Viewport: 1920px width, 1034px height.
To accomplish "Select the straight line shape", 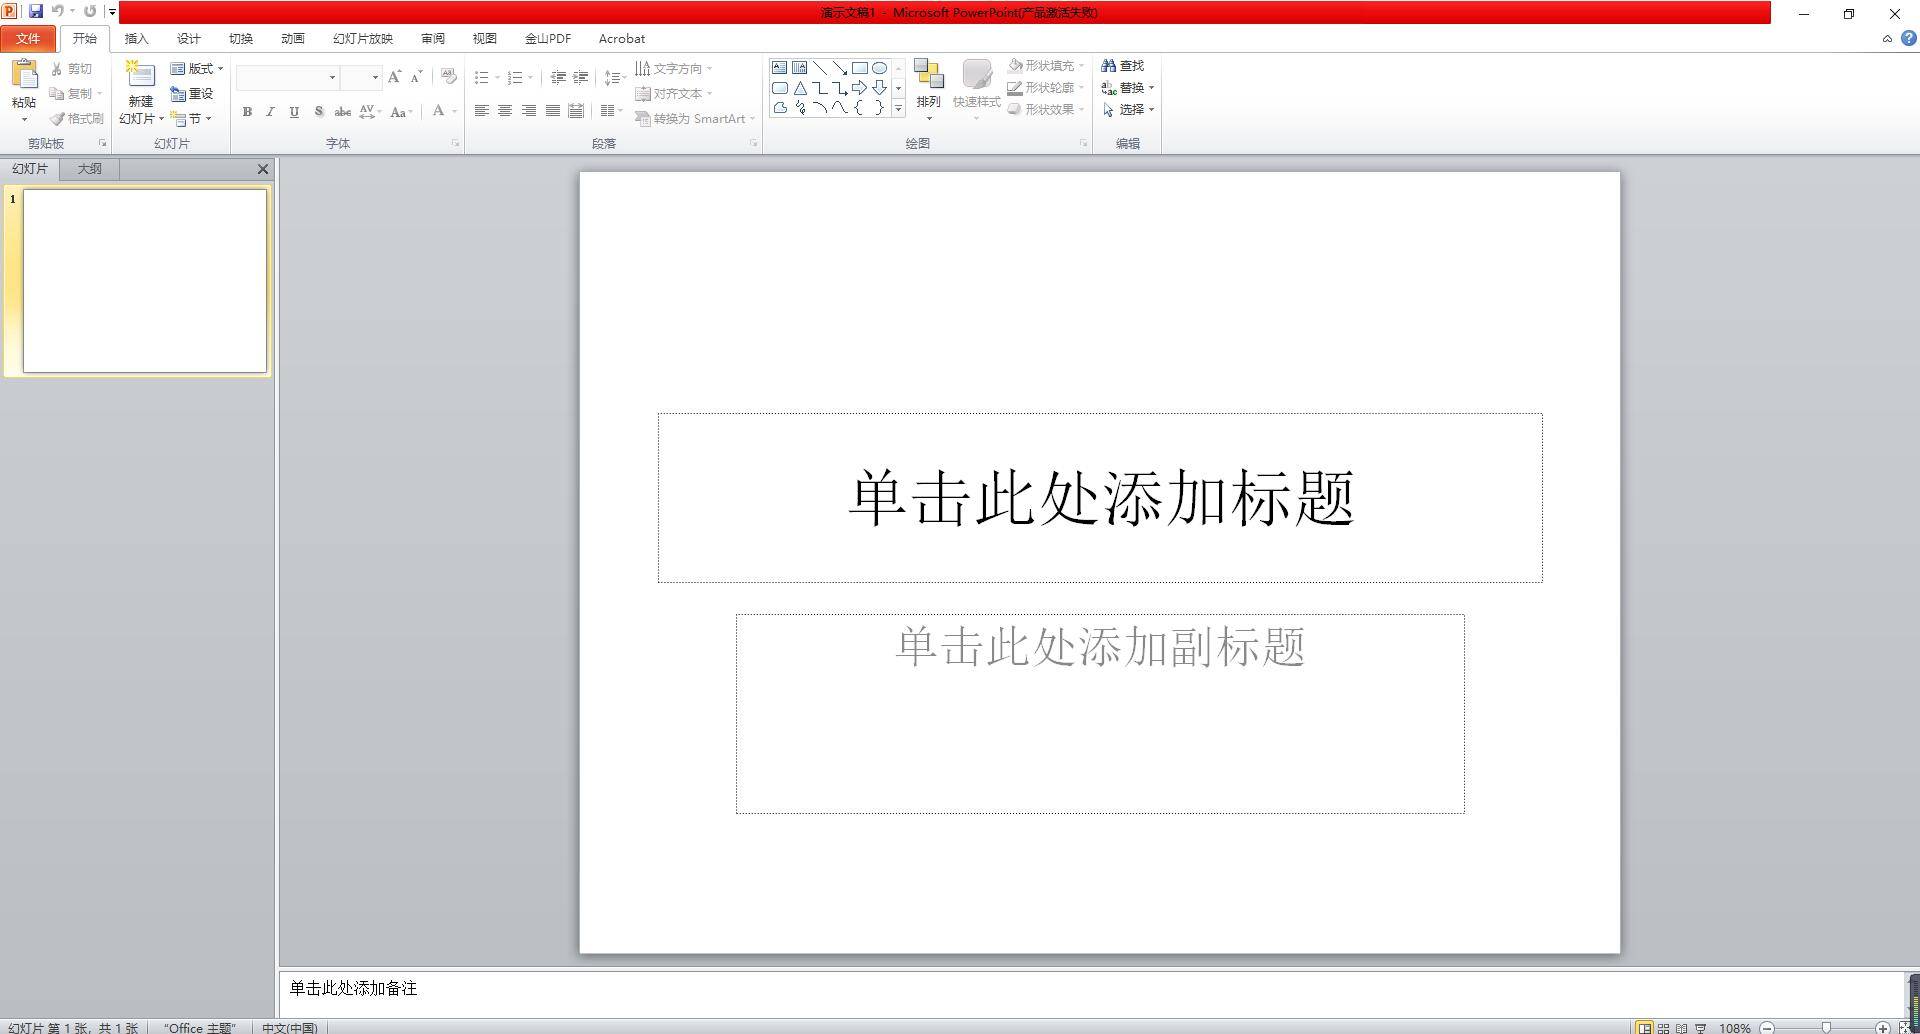I will (x=819, y=68).
